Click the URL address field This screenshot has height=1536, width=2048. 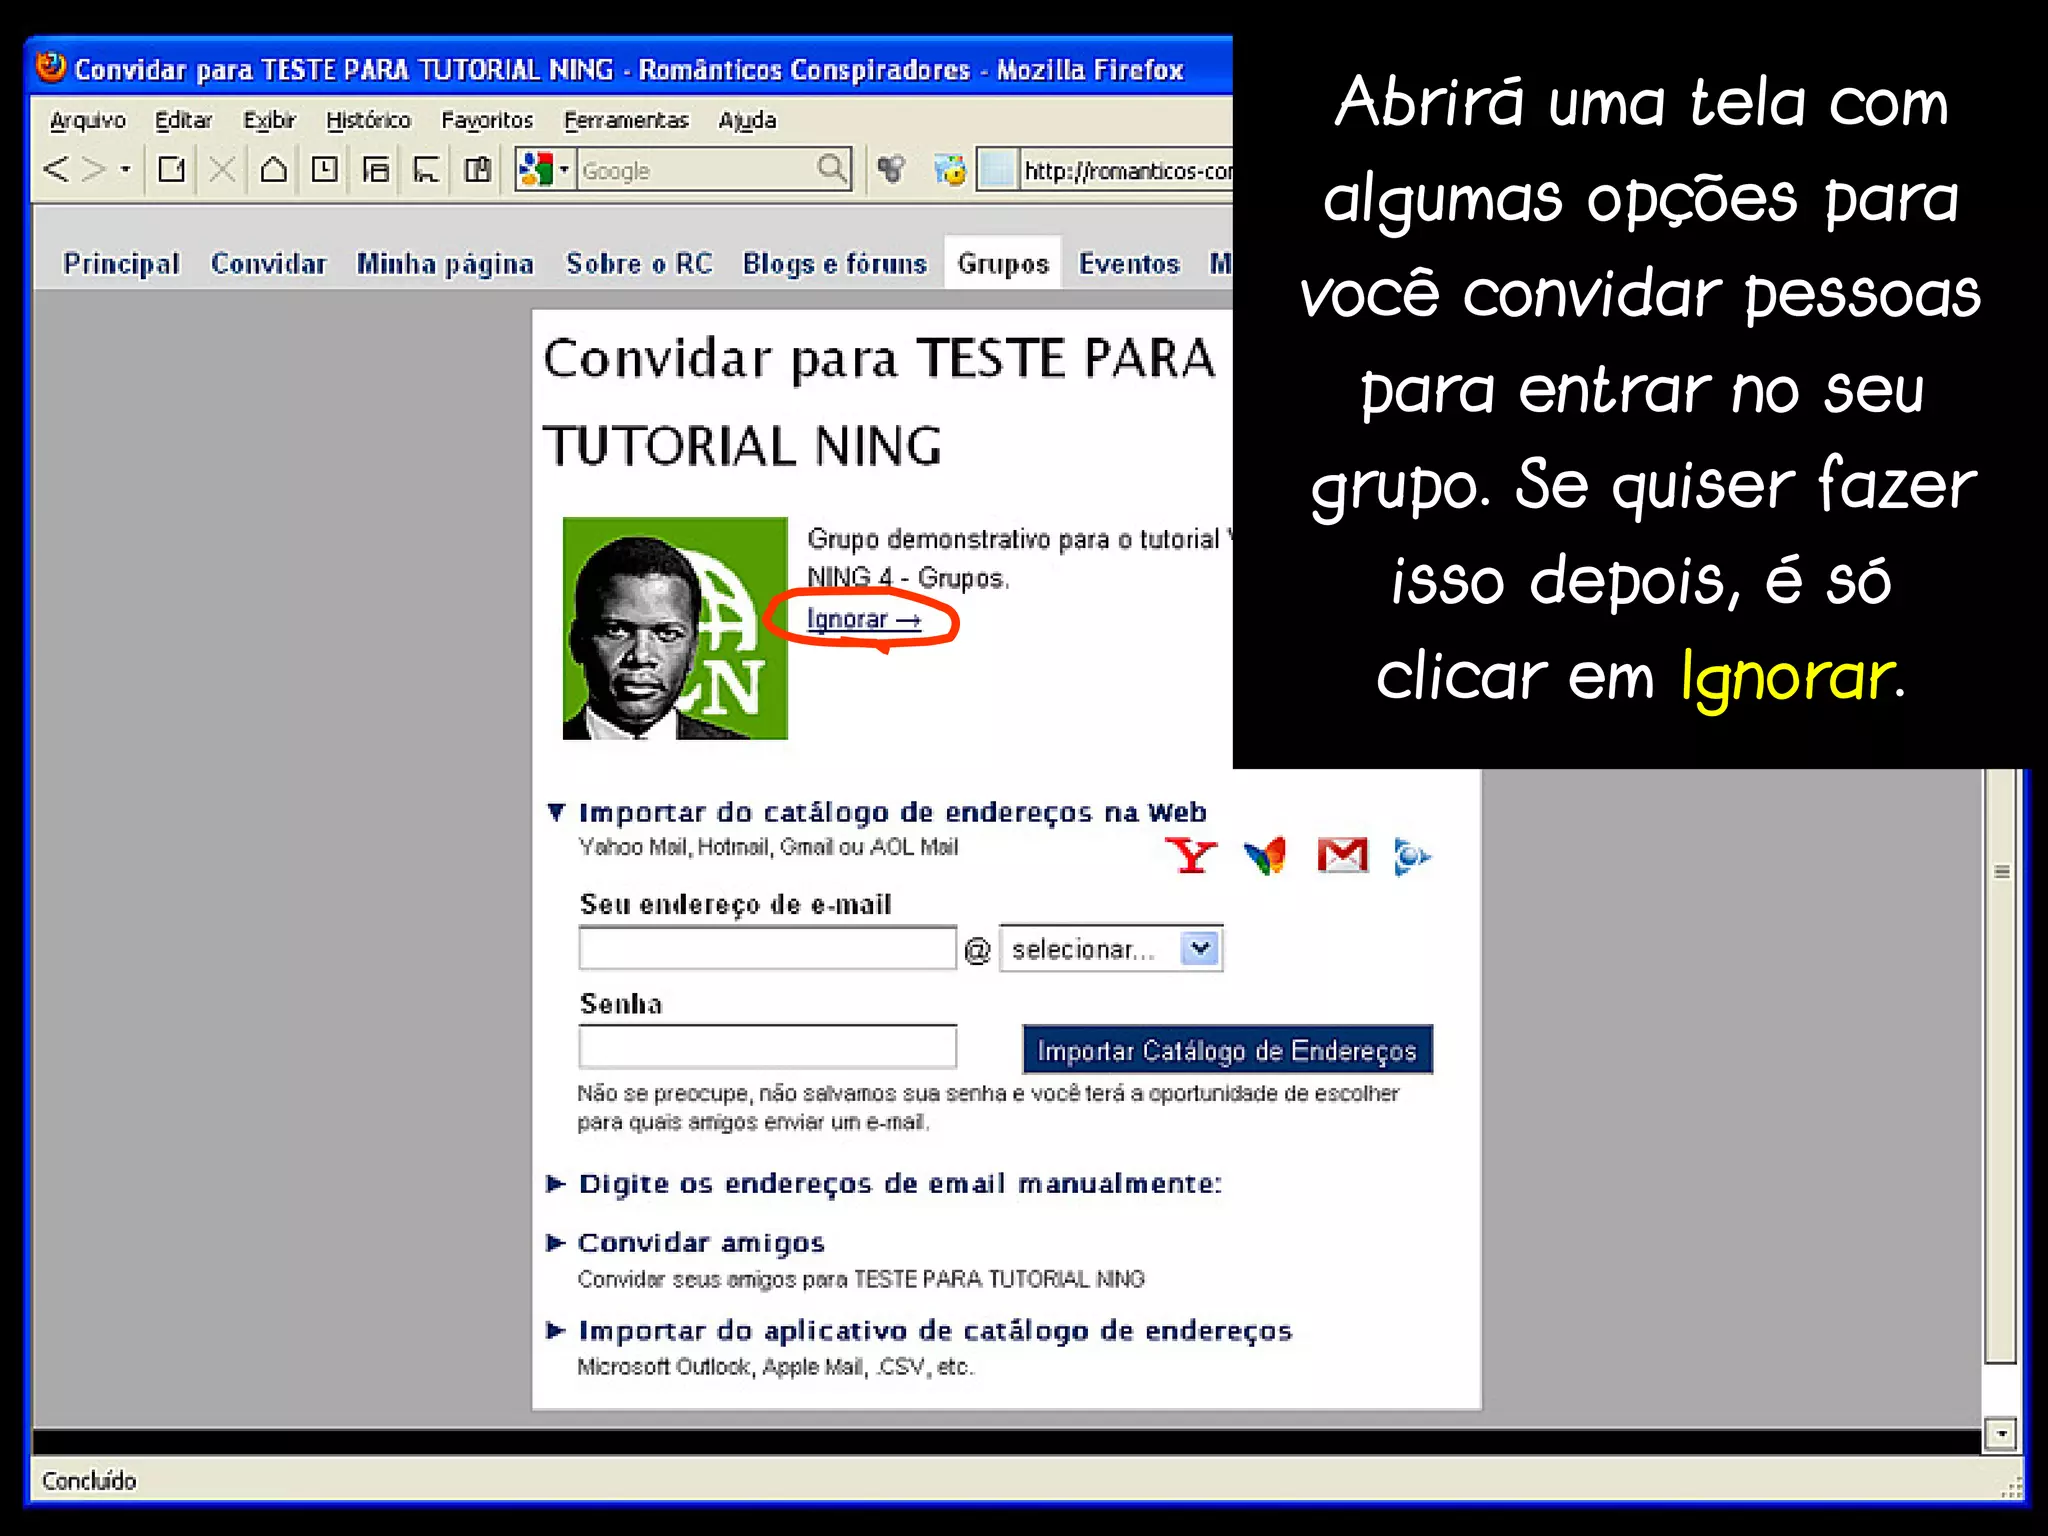(1126, 171)
